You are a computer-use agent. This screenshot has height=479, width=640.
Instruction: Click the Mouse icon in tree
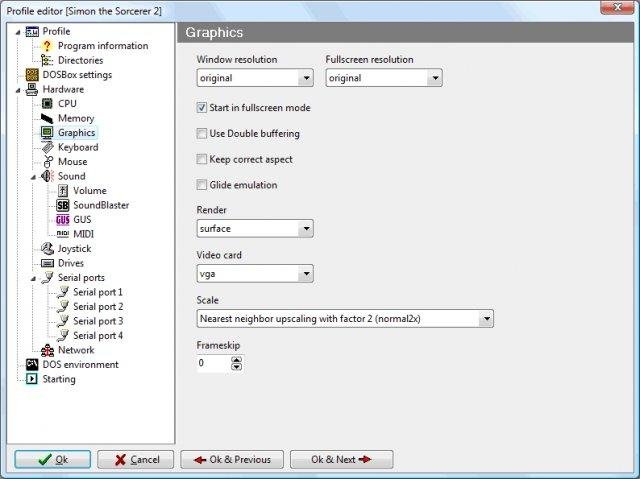coord(48,162)
